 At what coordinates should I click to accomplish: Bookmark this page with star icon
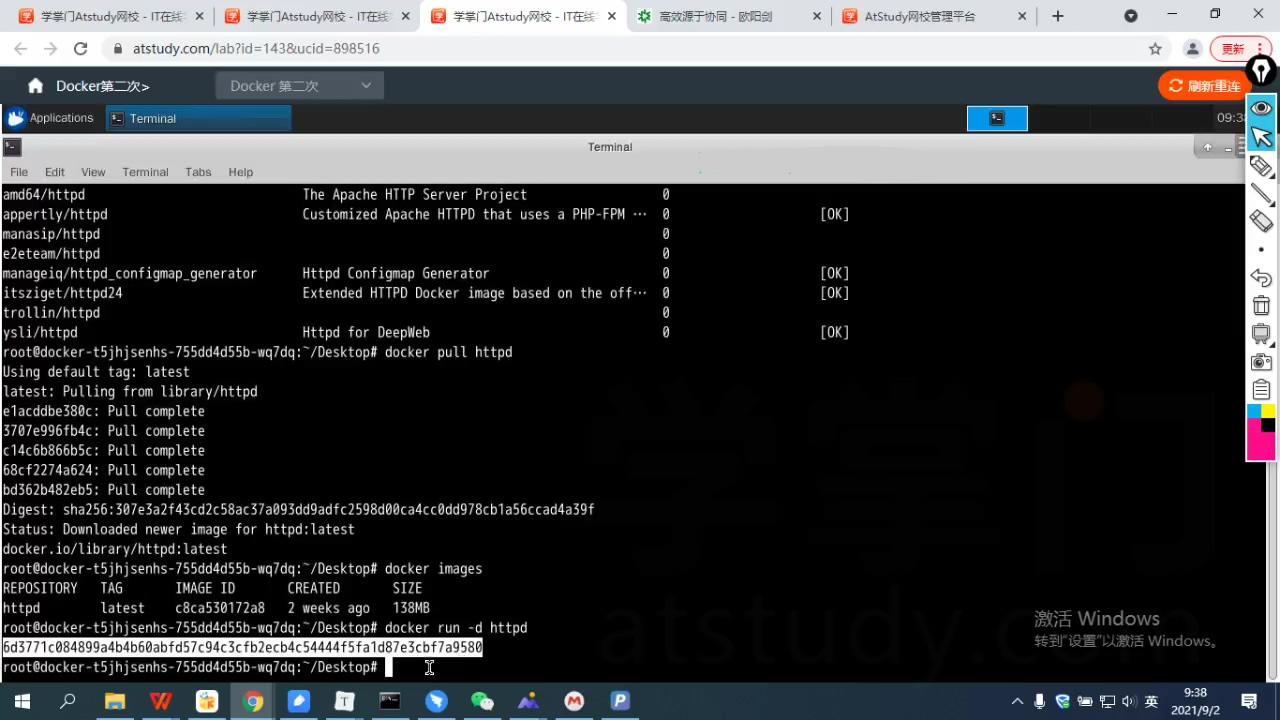click(x=1155, y=48)
